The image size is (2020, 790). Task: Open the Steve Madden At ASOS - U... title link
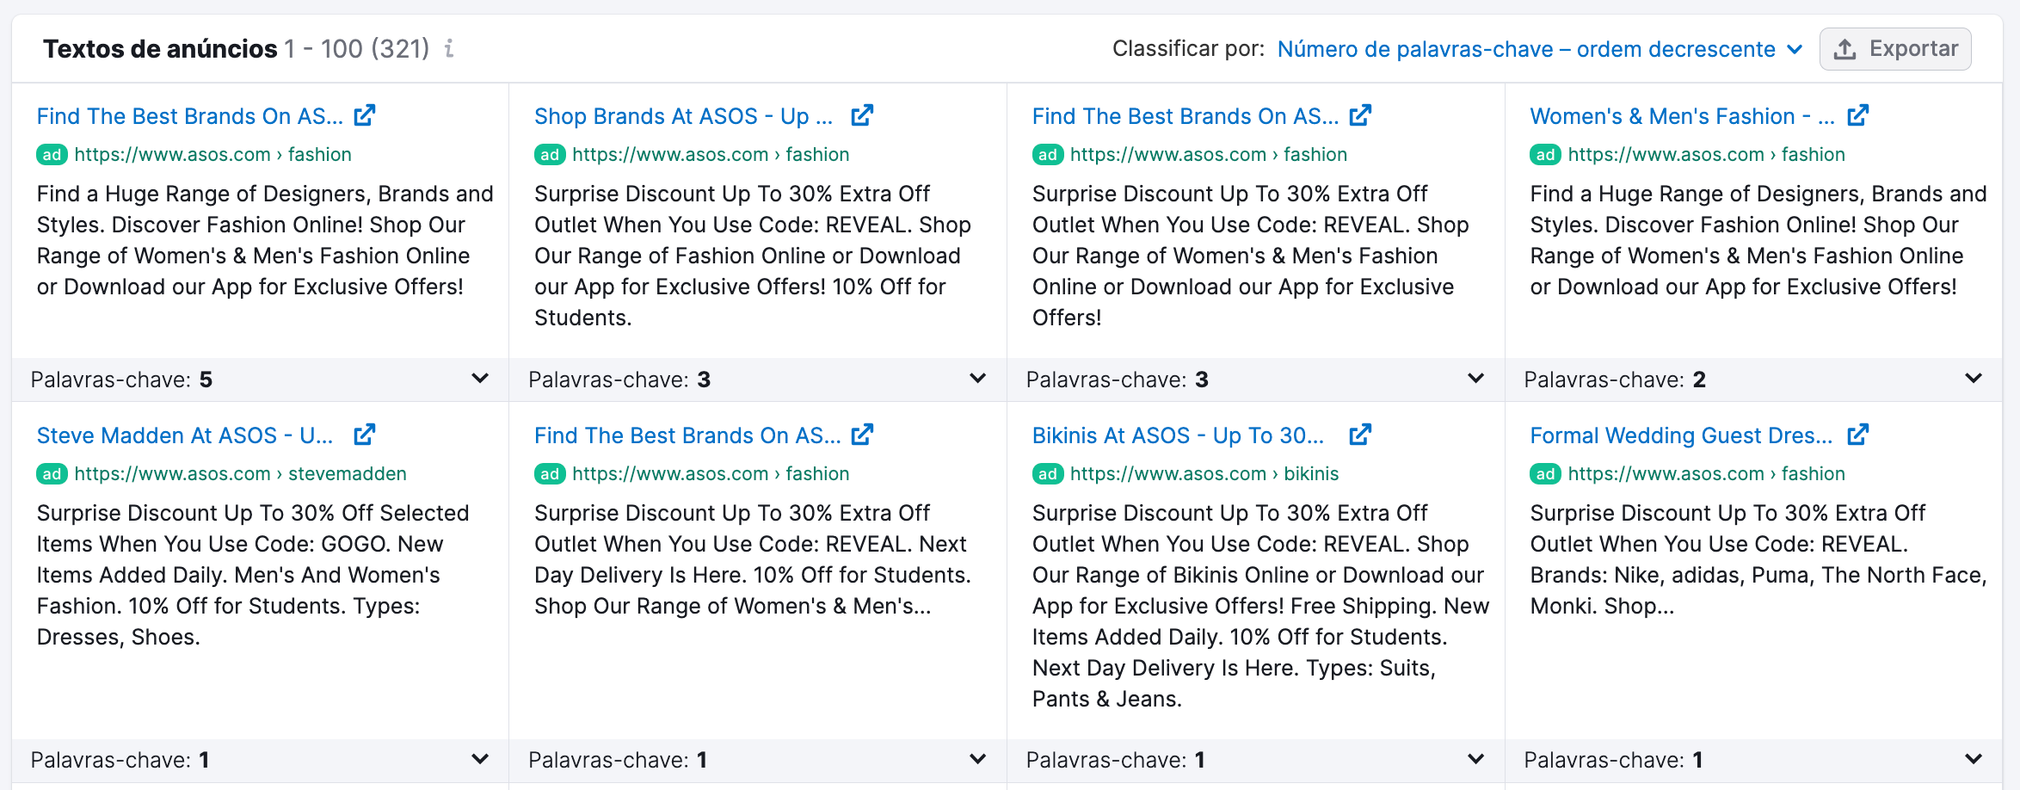[x=185, y=435]
